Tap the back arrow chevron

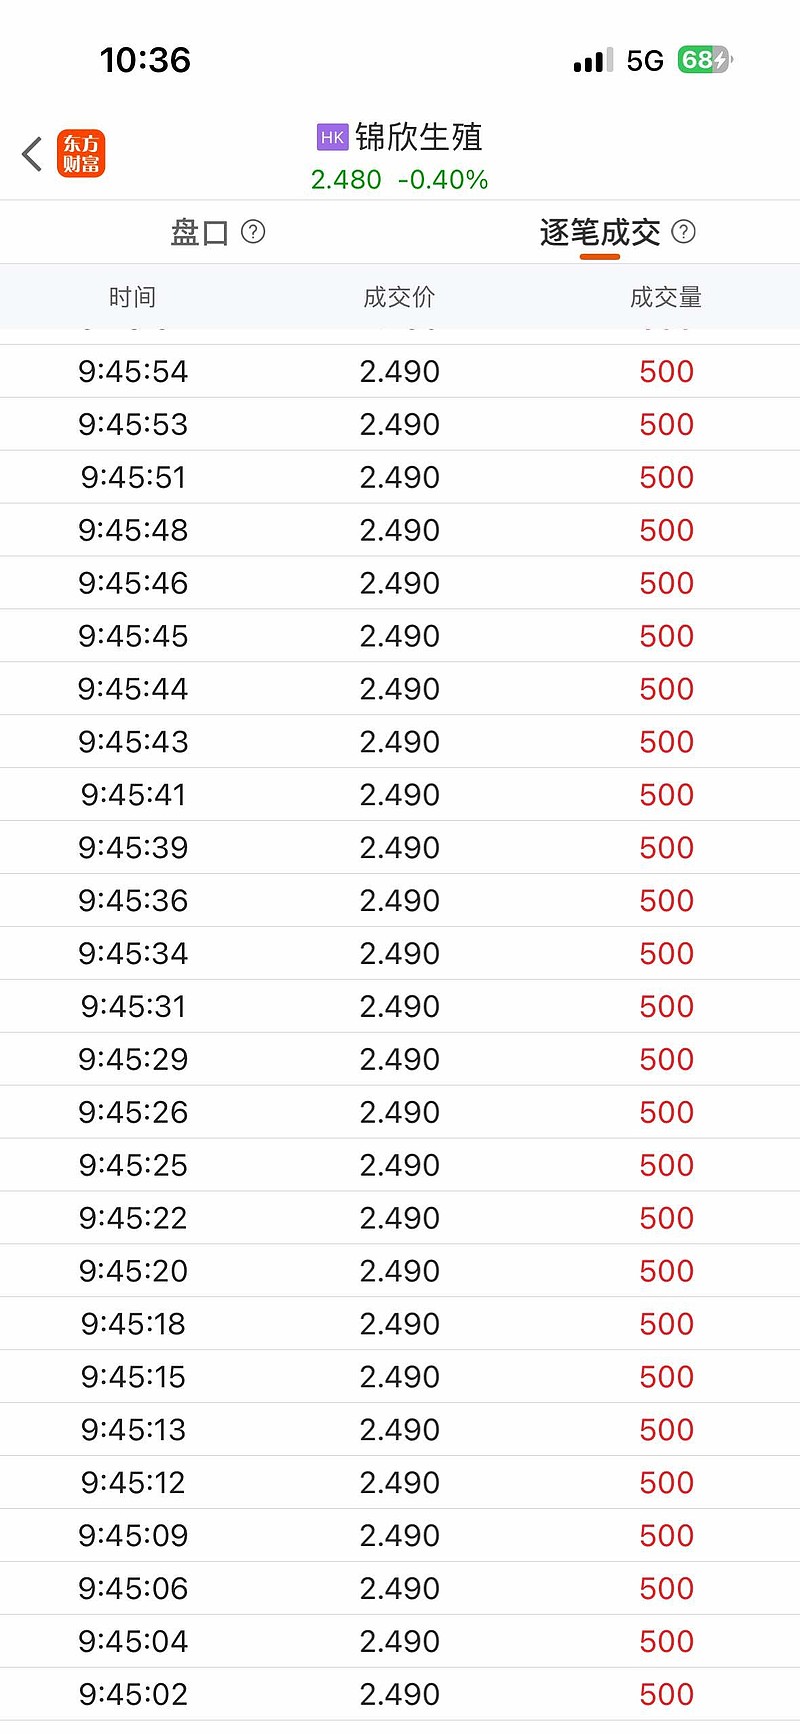[x=32, y=154]
